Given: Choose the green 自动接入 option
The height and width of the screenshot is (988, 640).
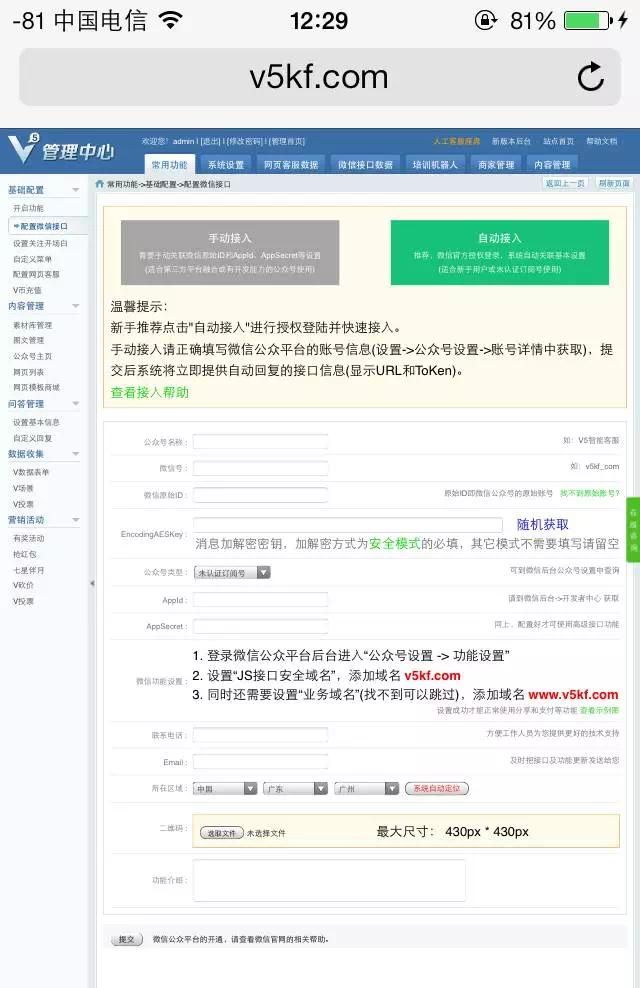Looking at the screenshot, I should [500, 253].
